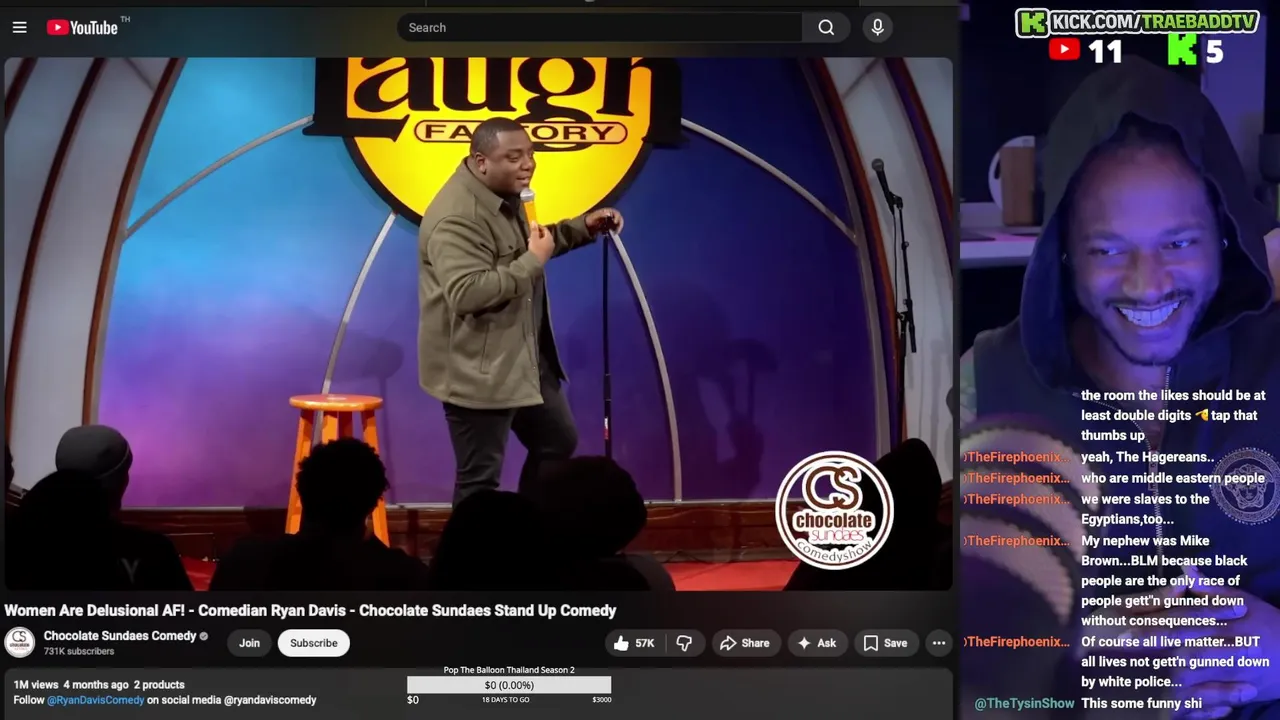Click the verified badge beside channel name
This screenshot has width=1280, height=720.
point(204,636)
